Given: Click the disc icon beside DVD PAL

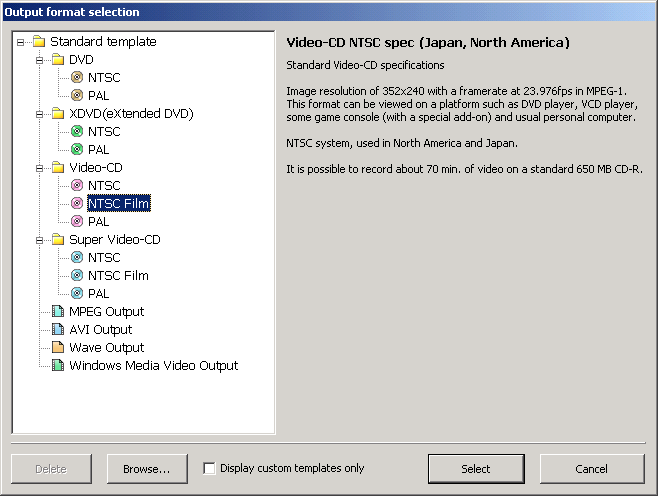Looking at the screenshot, I should pyautogui.click(x=77, y=96).
